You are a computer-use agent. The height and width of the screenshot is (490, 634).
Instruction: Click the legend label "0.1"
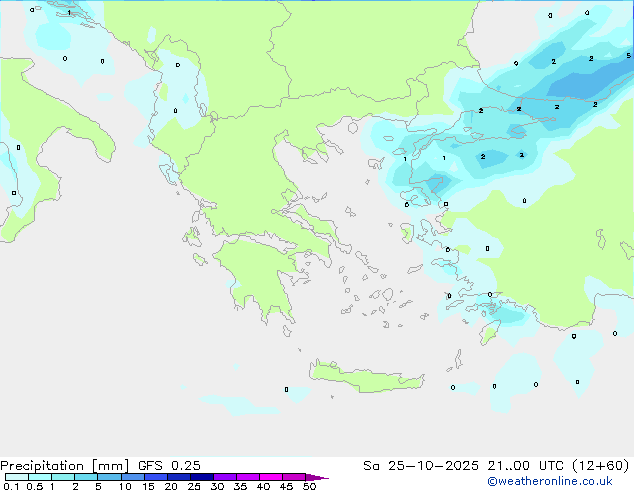[x=11, y=486]
